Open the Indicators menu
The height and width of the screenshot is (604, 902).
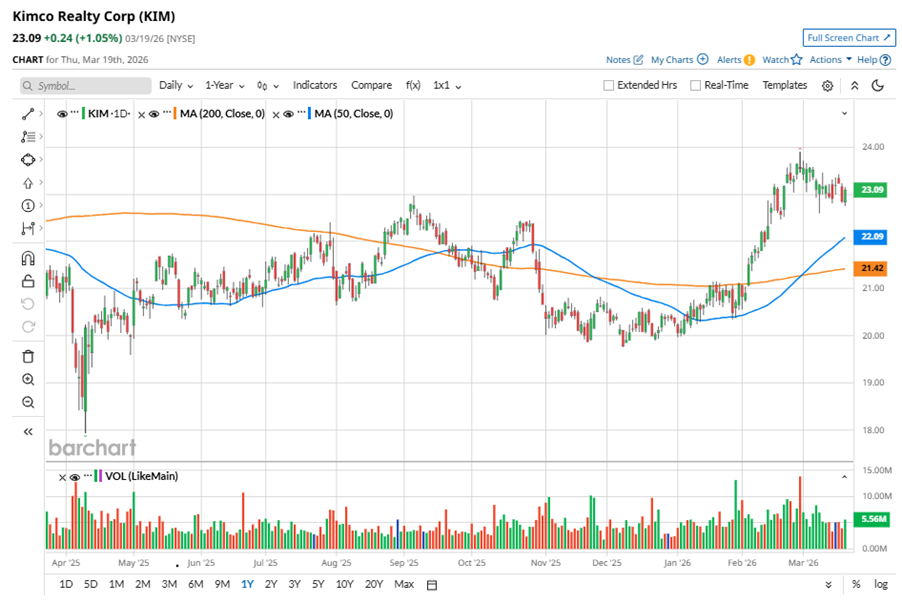pyautogui.click(x=315, y=86)
